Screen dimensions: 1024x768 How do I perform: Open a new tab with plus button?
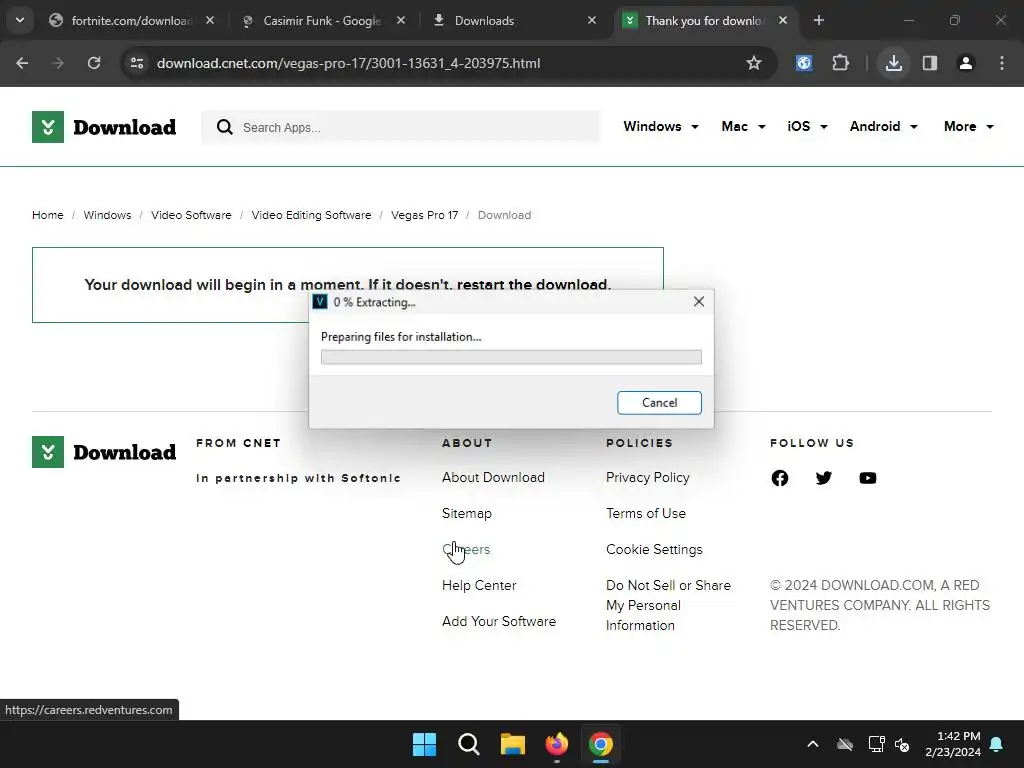[x=818, y=20]
